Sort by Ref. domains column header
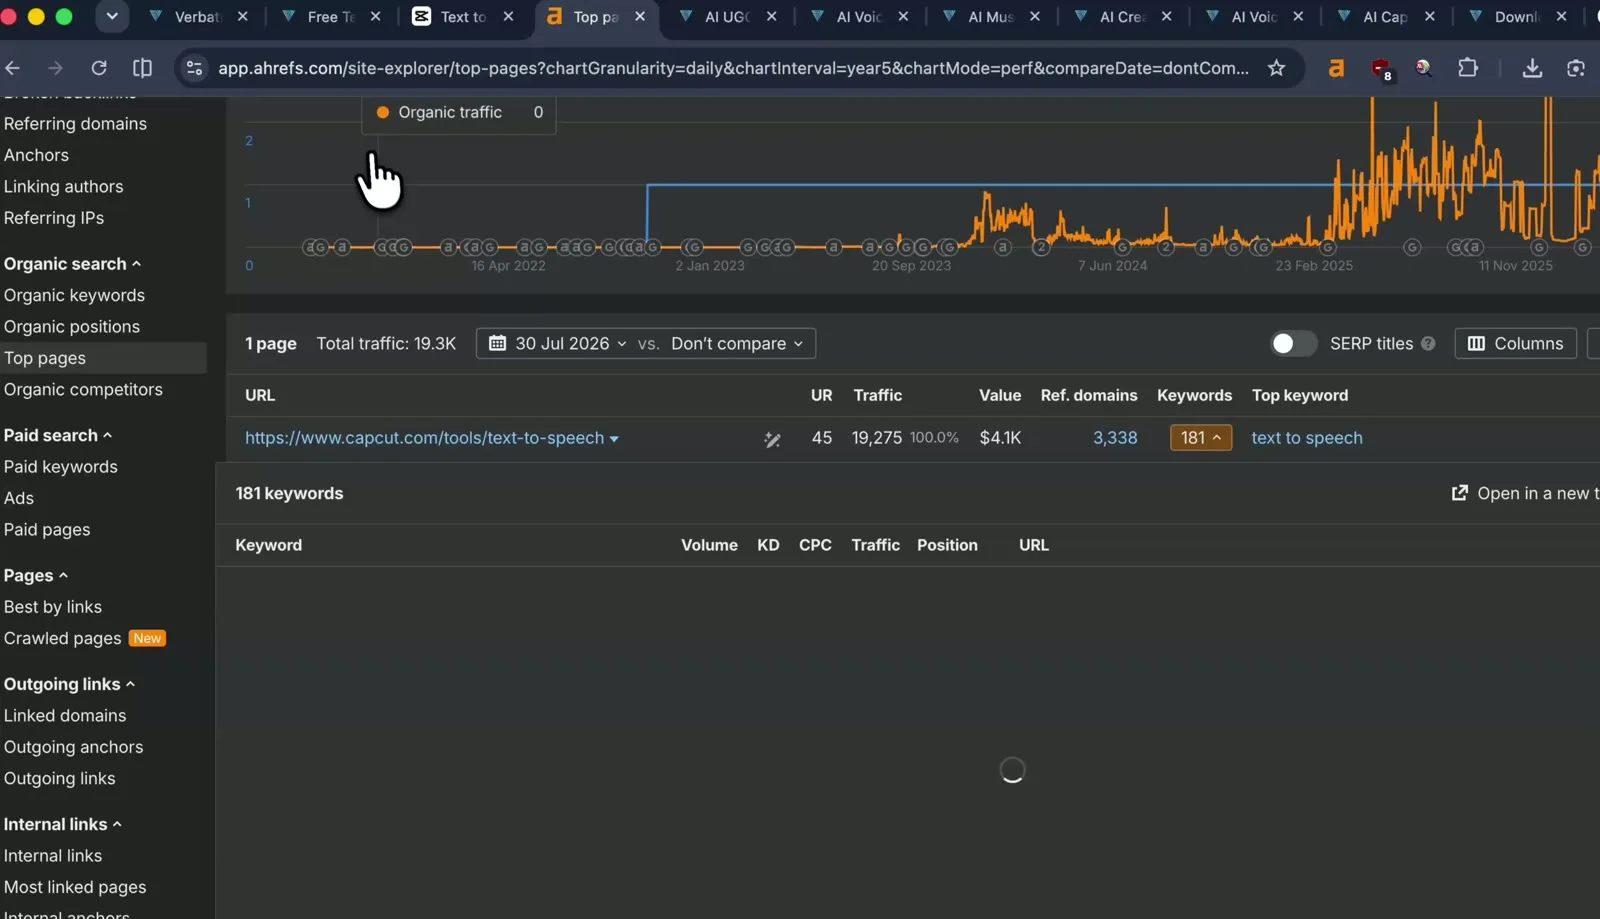Viewport: 1600px width, 919px height. [x=1089, y=396]
